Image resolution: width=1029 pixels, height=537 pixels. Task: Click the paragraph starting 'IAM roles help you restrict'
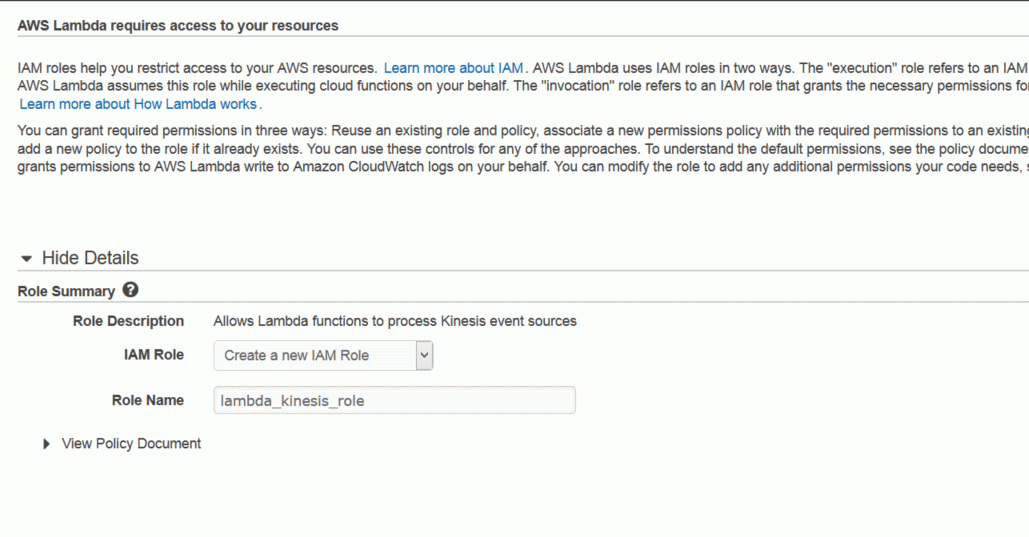tap(523, 86)
